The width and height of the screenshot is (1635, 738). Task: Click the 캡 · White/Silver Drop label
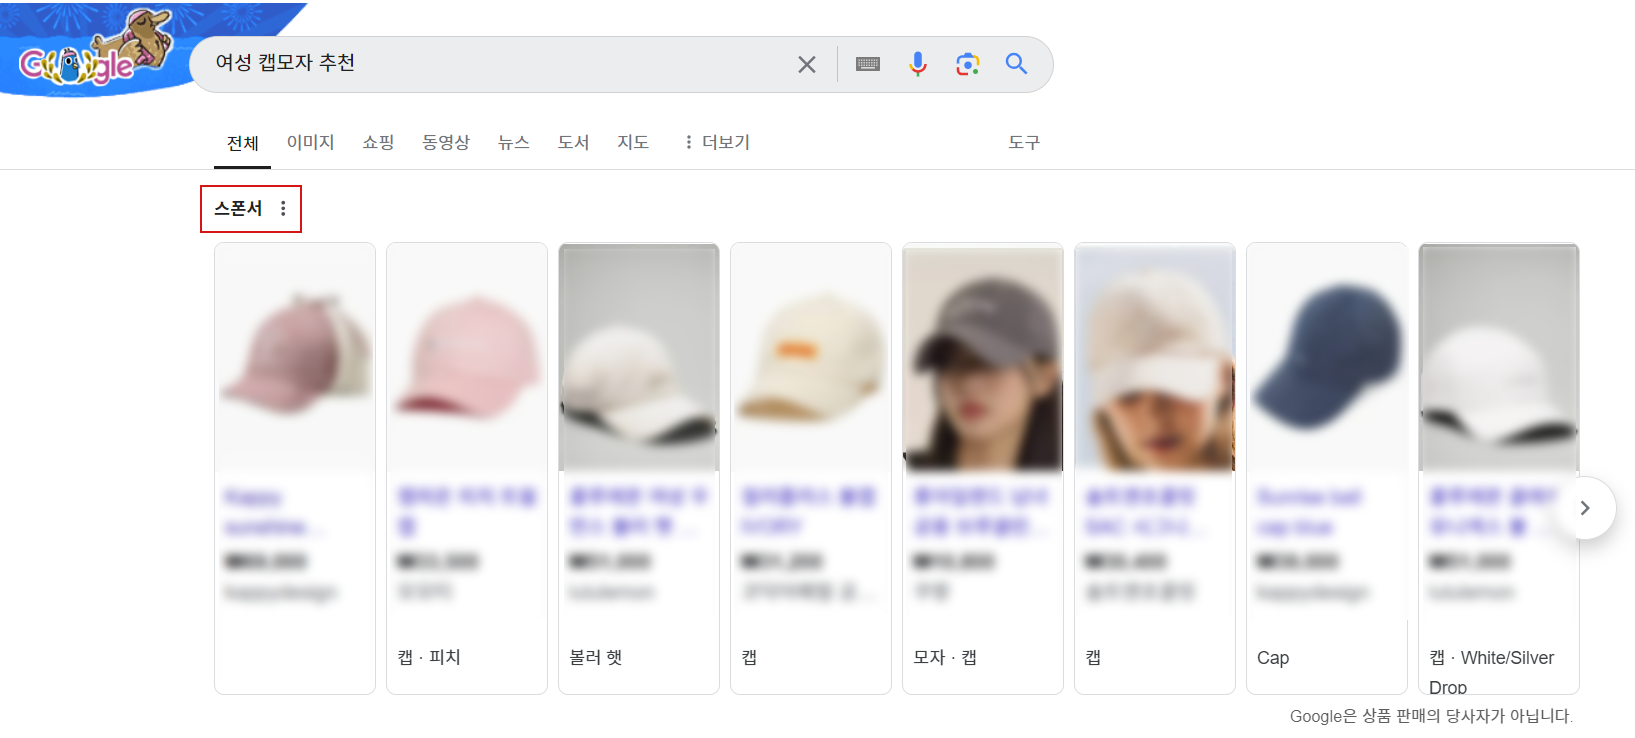click(1492, 671)
